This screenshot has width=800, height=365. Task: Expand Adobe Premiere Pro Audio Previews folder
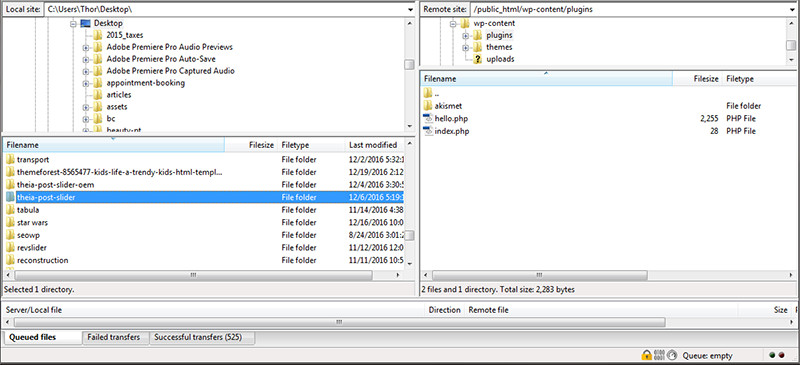[86, 47]
